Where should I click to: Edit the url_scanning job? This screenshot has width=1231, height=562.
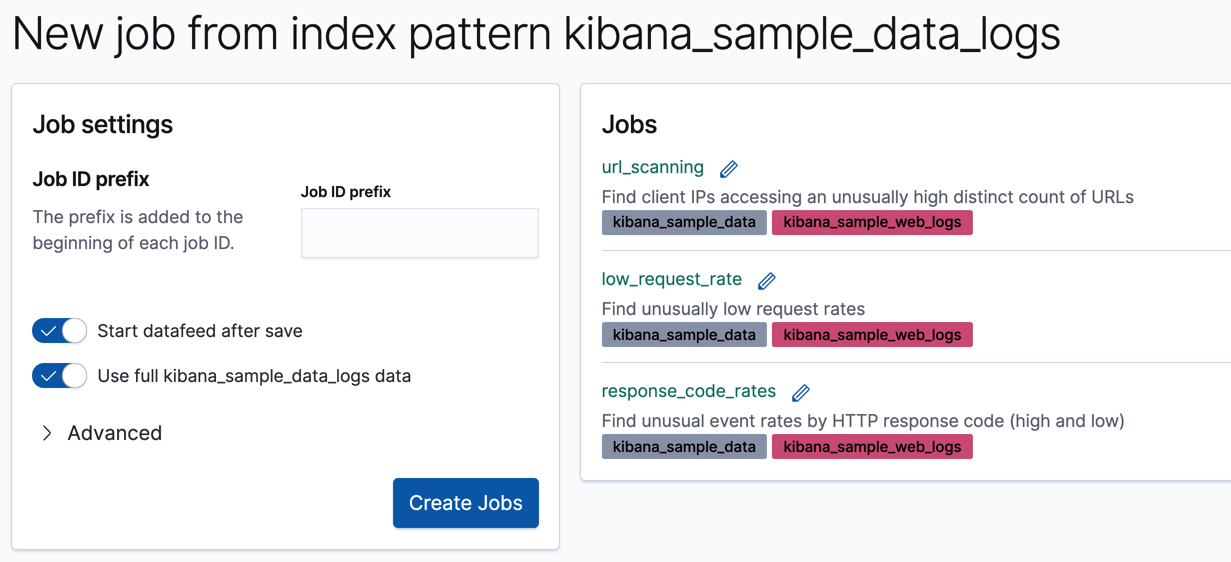(x=729, y=169)
